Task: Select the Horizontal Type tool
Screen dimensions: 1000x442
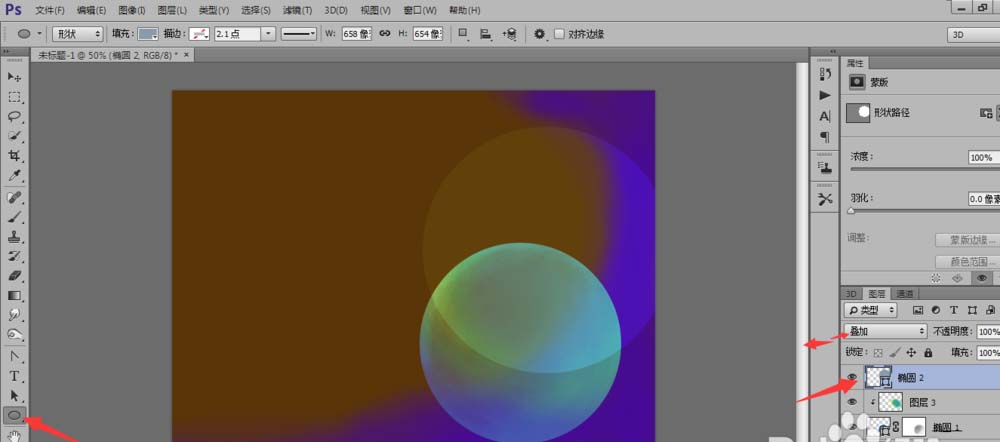Action: (15, 376)
